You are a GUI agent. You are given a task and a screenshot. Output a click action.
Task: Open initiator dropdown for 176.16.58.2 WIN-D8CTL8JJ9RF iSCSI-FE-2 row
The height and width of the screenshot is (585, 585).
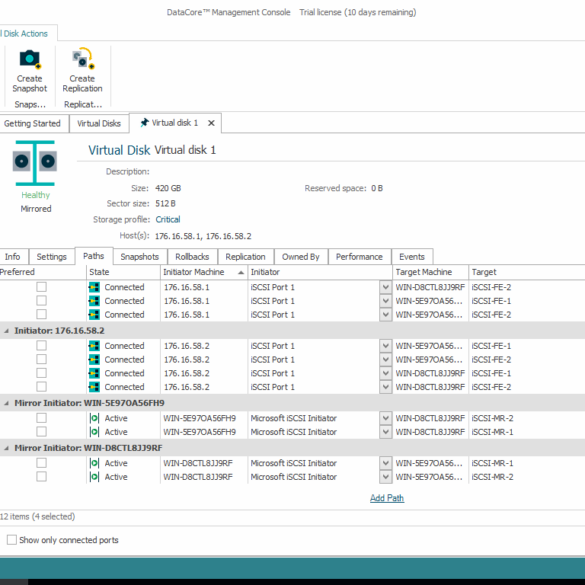click(385, 387)
